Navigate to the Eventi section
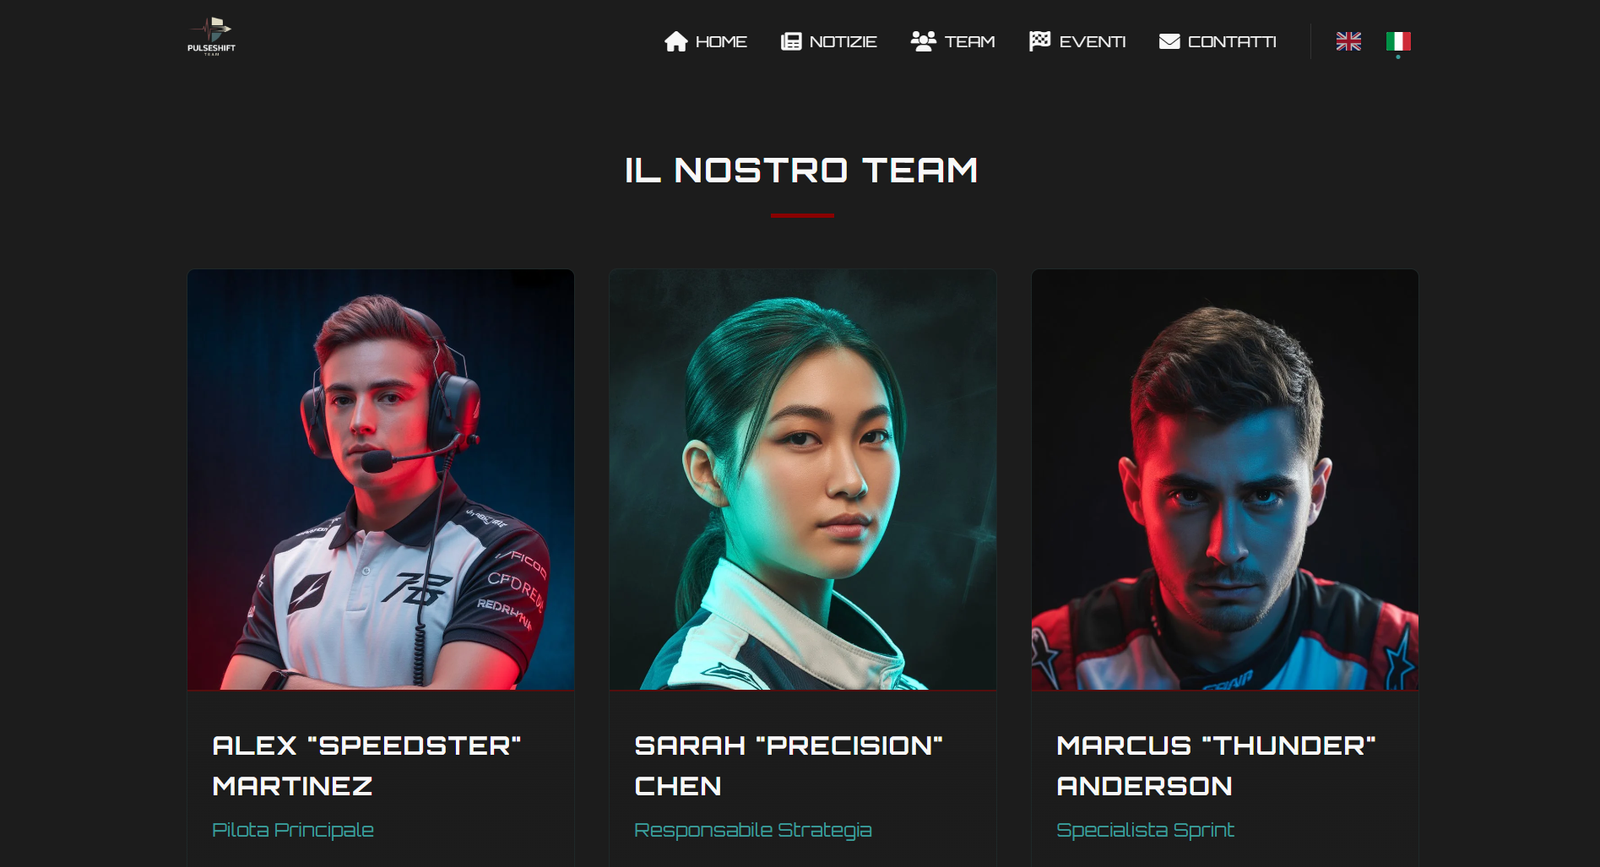Screen dimensions: 1600x867 point(1078,41)
